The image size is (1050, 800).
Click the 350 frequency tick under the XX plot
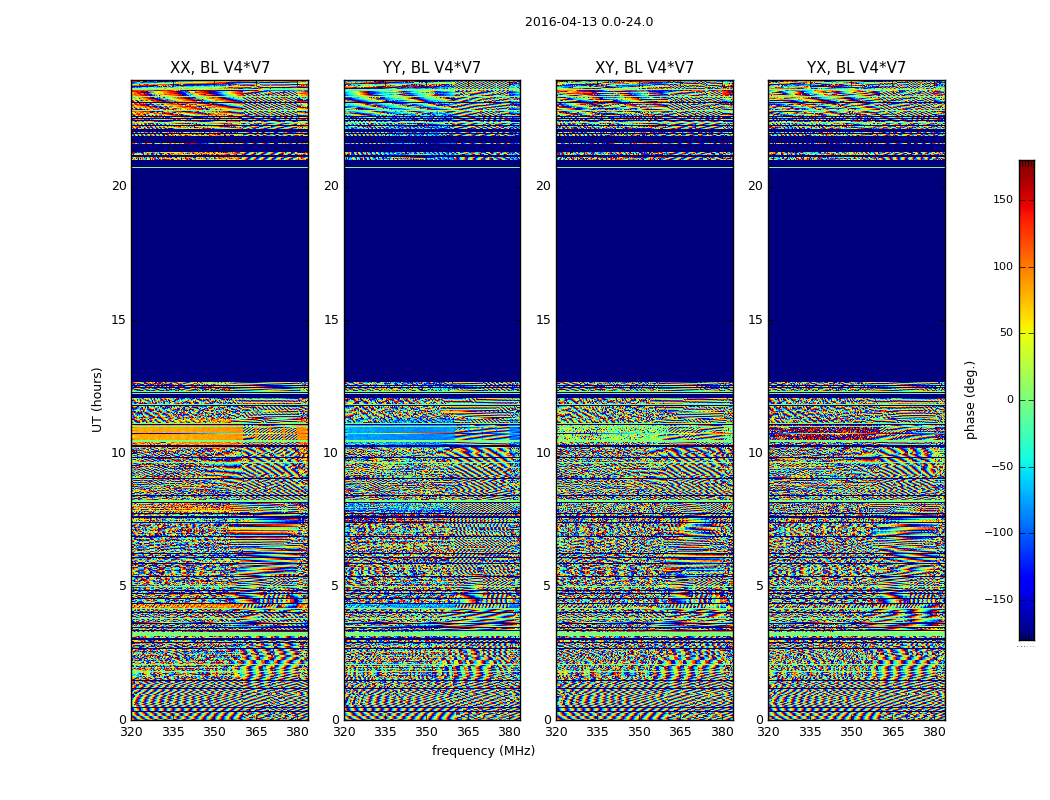[214, 732]
